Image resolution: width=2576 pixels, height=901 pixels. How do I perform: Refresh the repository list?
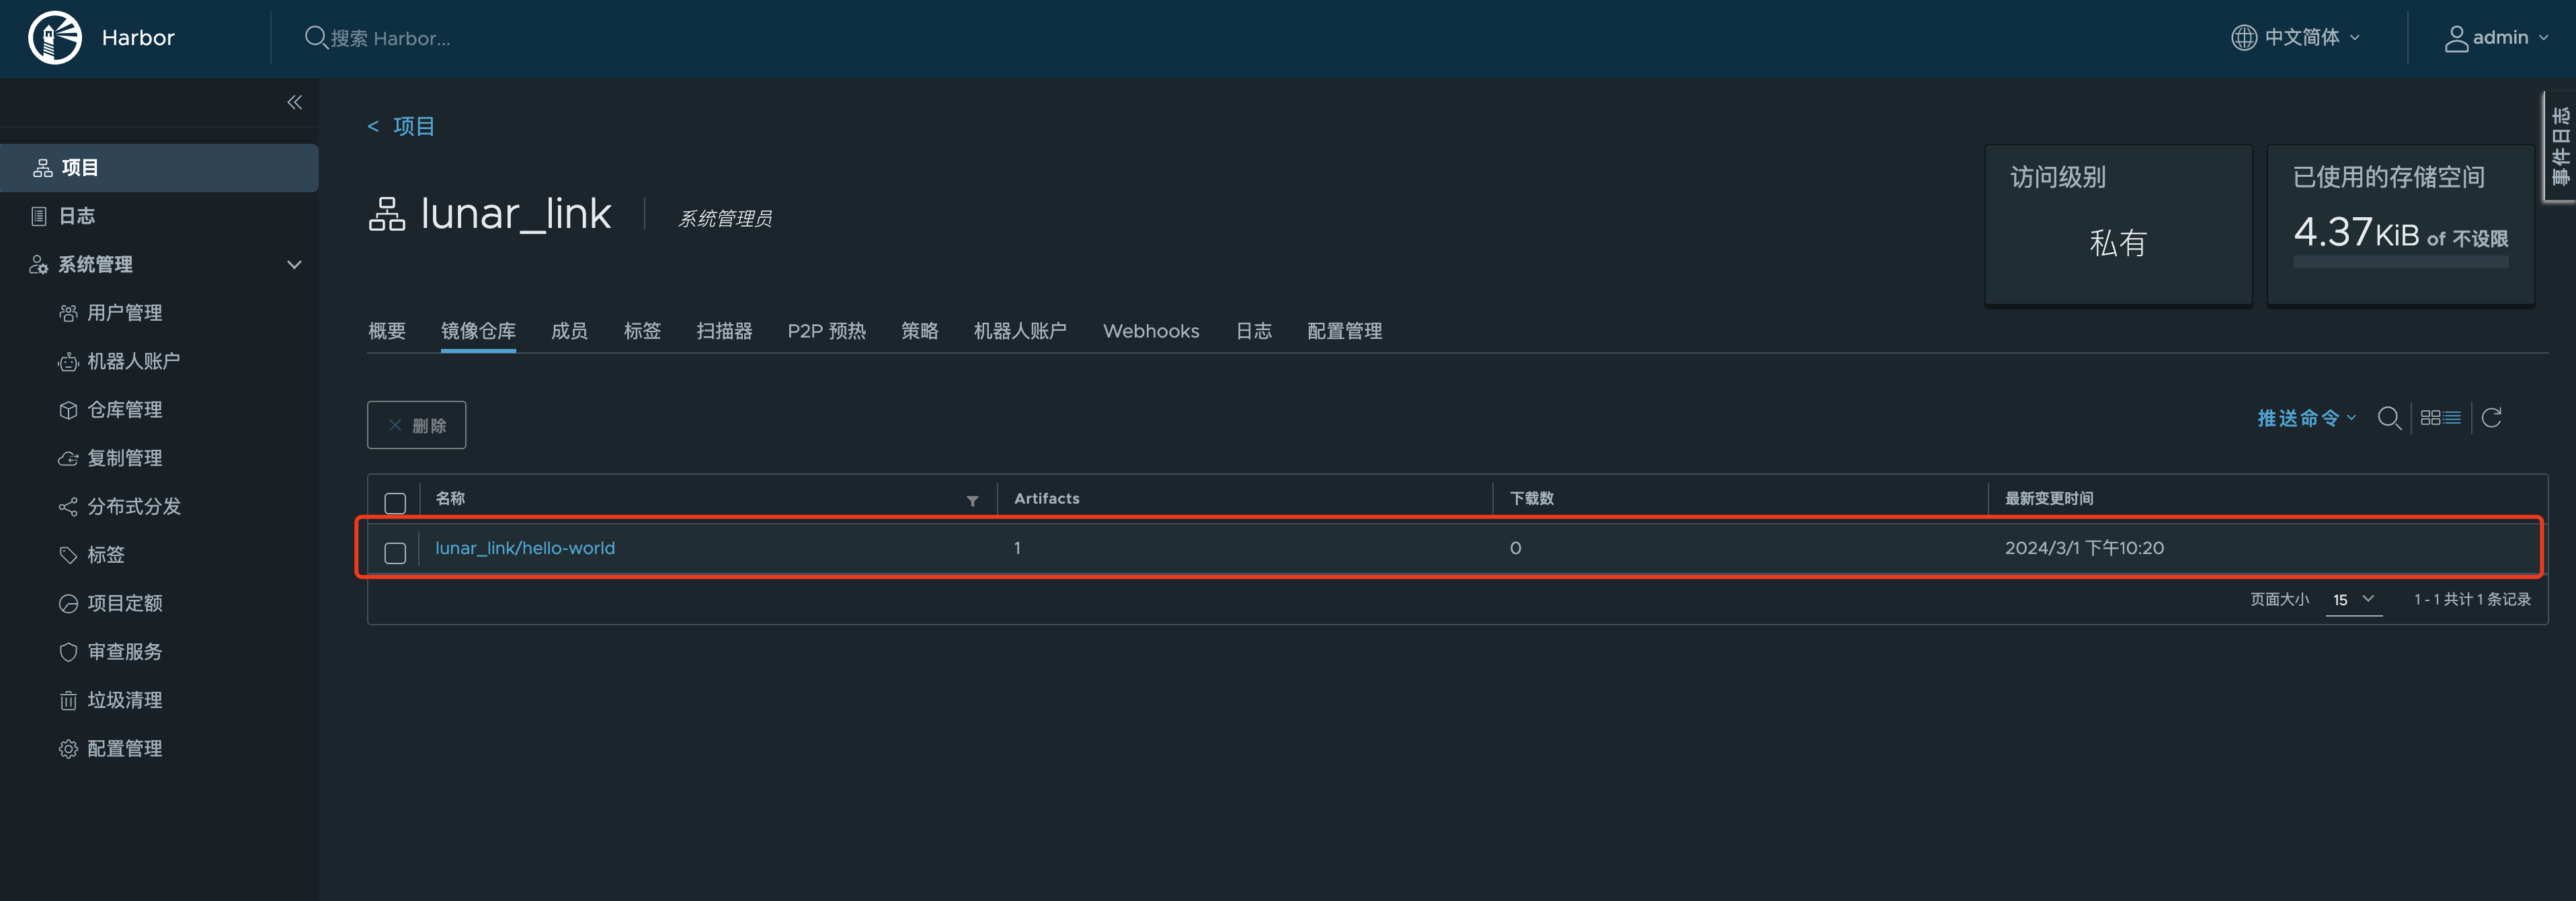pyautogui.click(x=2491, y=418)
